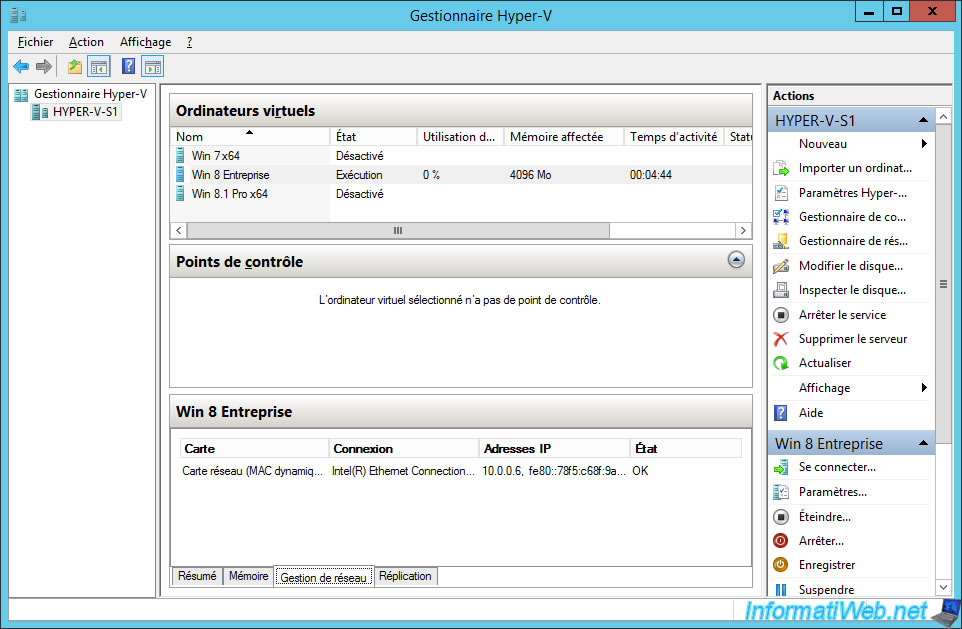Click the Se connecter icon
962x629 pixels.
pyautogui.click(x=780, y=468)
